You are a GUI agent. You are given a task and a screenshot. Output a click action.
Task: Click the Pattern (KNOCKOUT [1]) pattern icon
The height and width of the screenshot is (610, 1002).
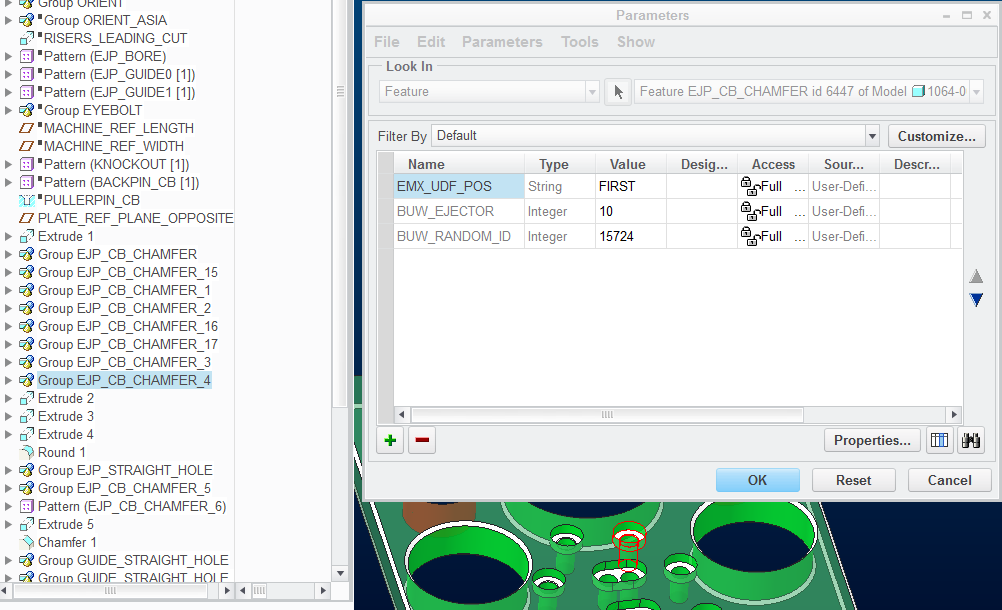(26, 164)
